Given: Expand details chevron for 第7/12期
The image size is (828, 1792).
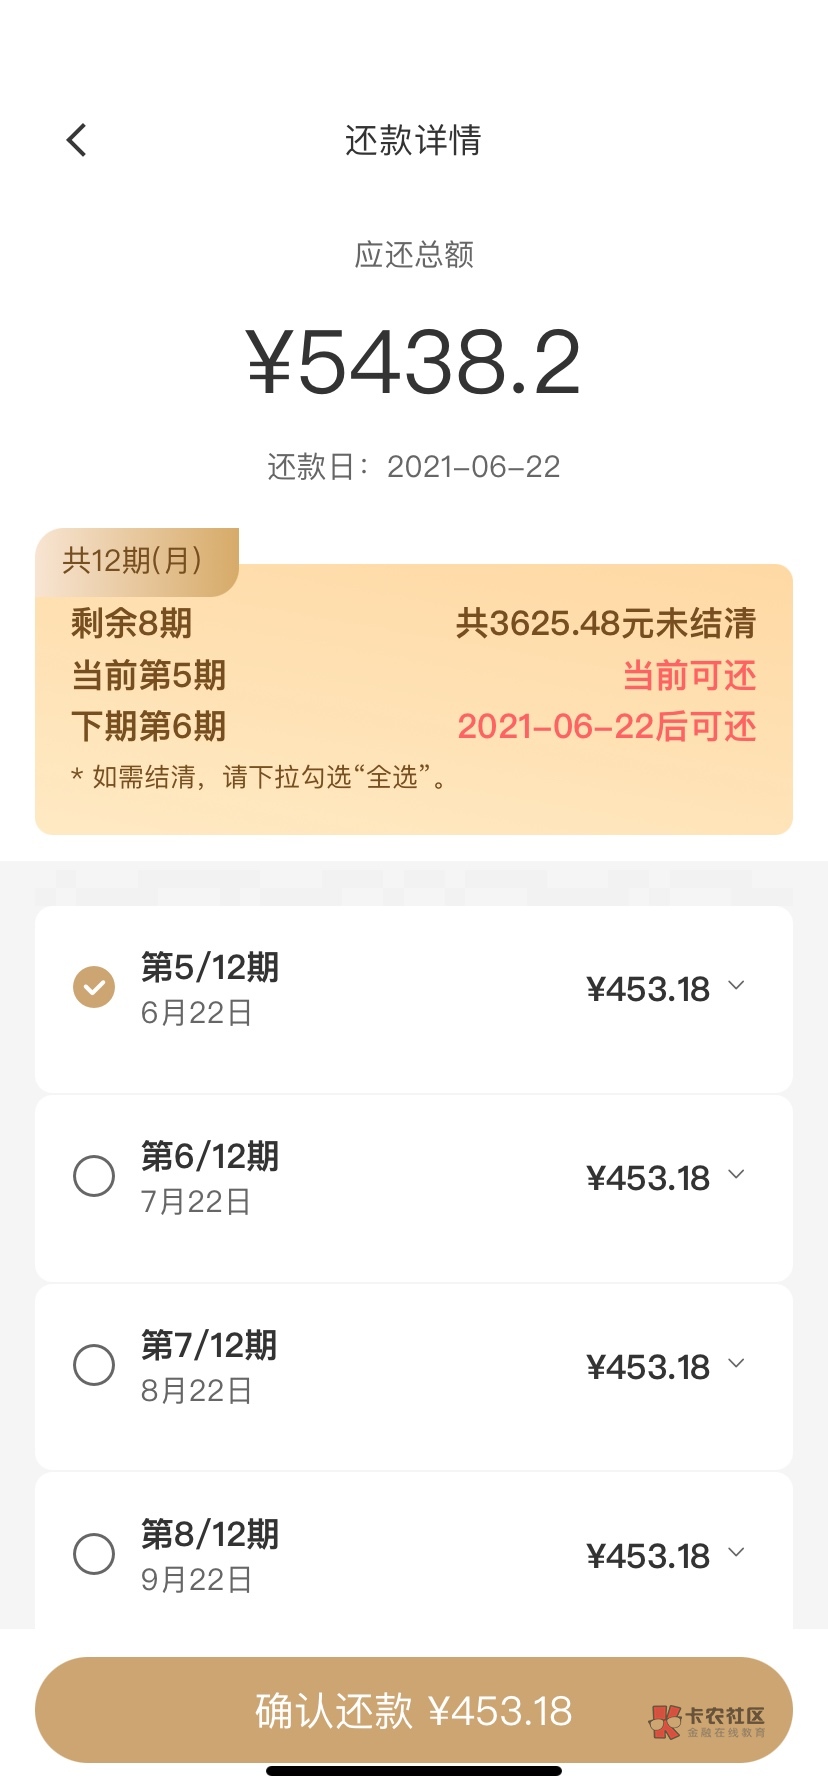Looking at the screenshot, I should click(737, 1364).
